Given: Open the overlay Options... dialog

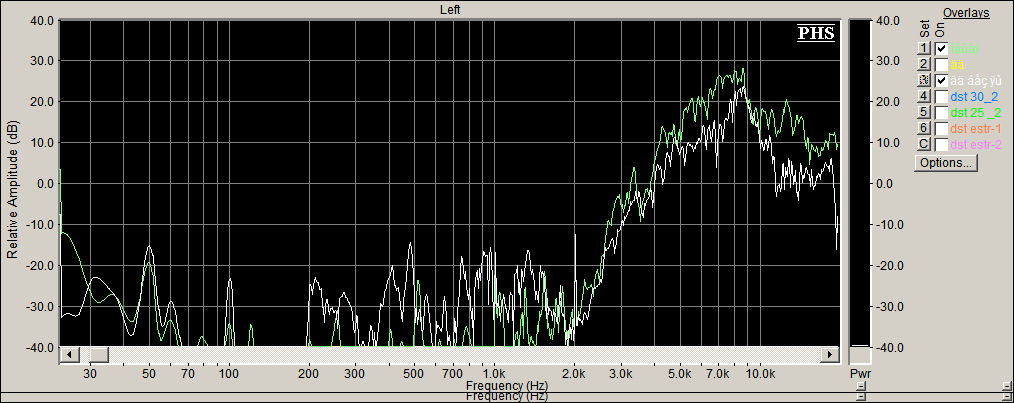Looking at the screenshot, I should 946,163.
